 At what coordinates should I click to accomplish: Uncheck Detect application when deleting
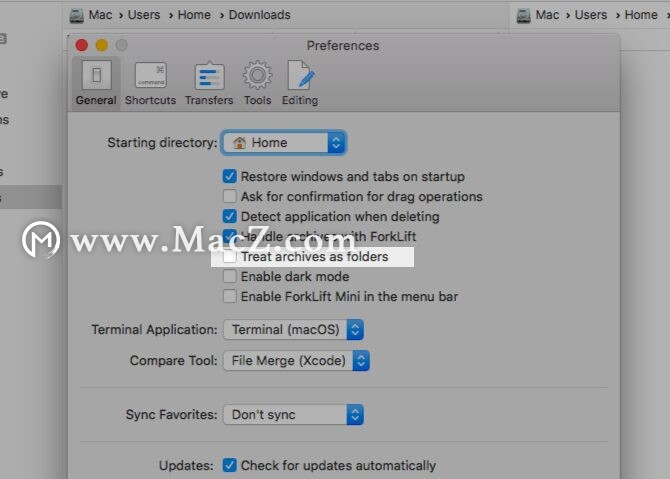229,216
